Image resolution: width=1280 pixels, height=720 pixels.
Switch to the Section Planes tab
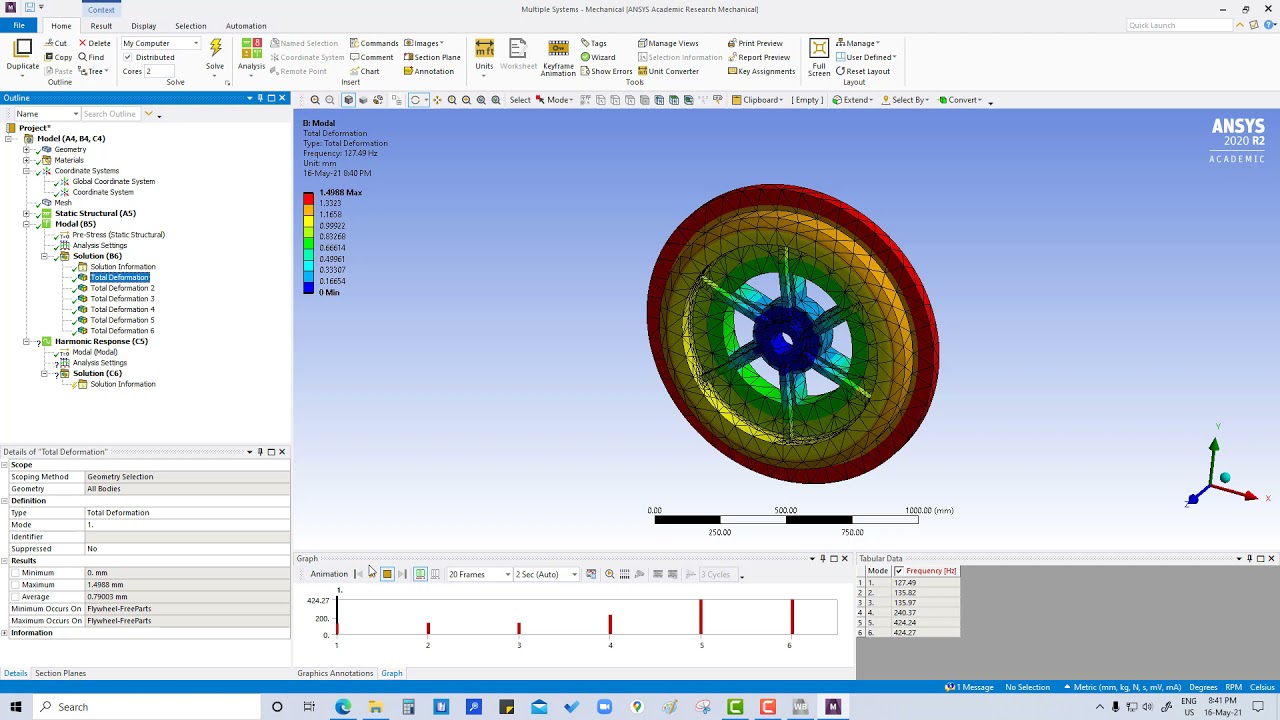pyautogui.click(x=61, y=673)
